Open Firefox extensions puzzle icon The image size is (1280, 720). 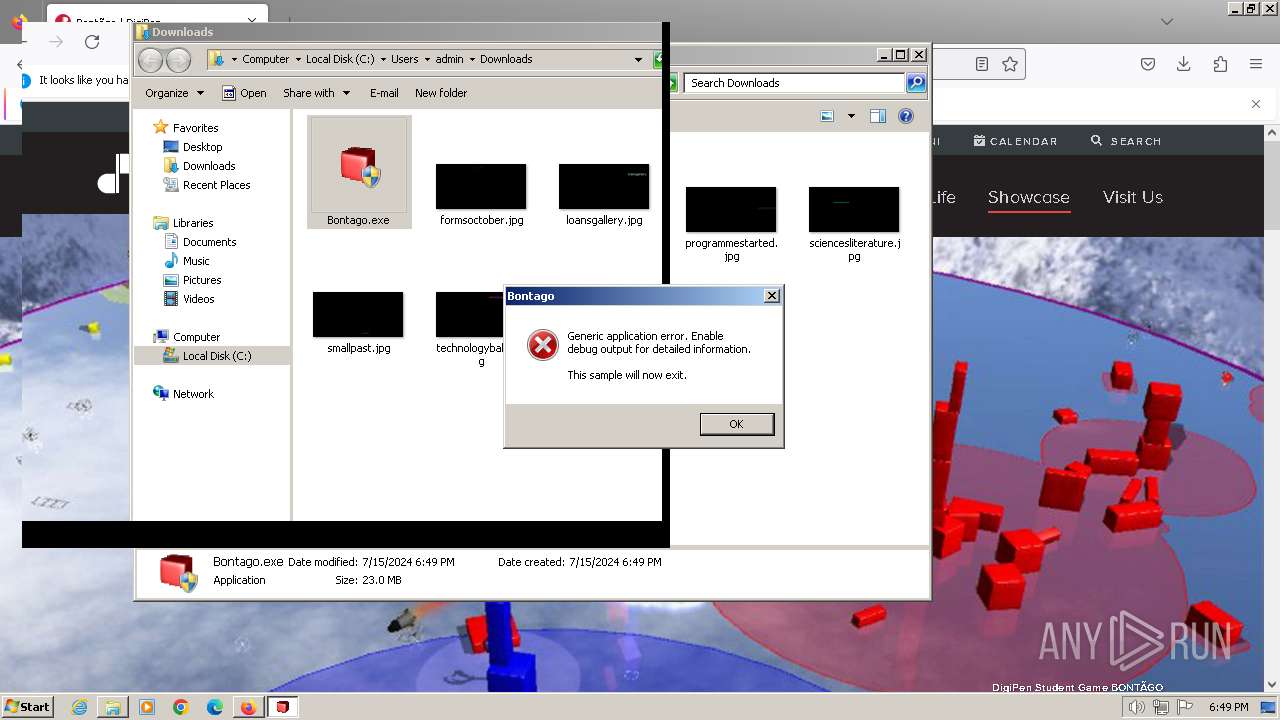click(1220, 64)
